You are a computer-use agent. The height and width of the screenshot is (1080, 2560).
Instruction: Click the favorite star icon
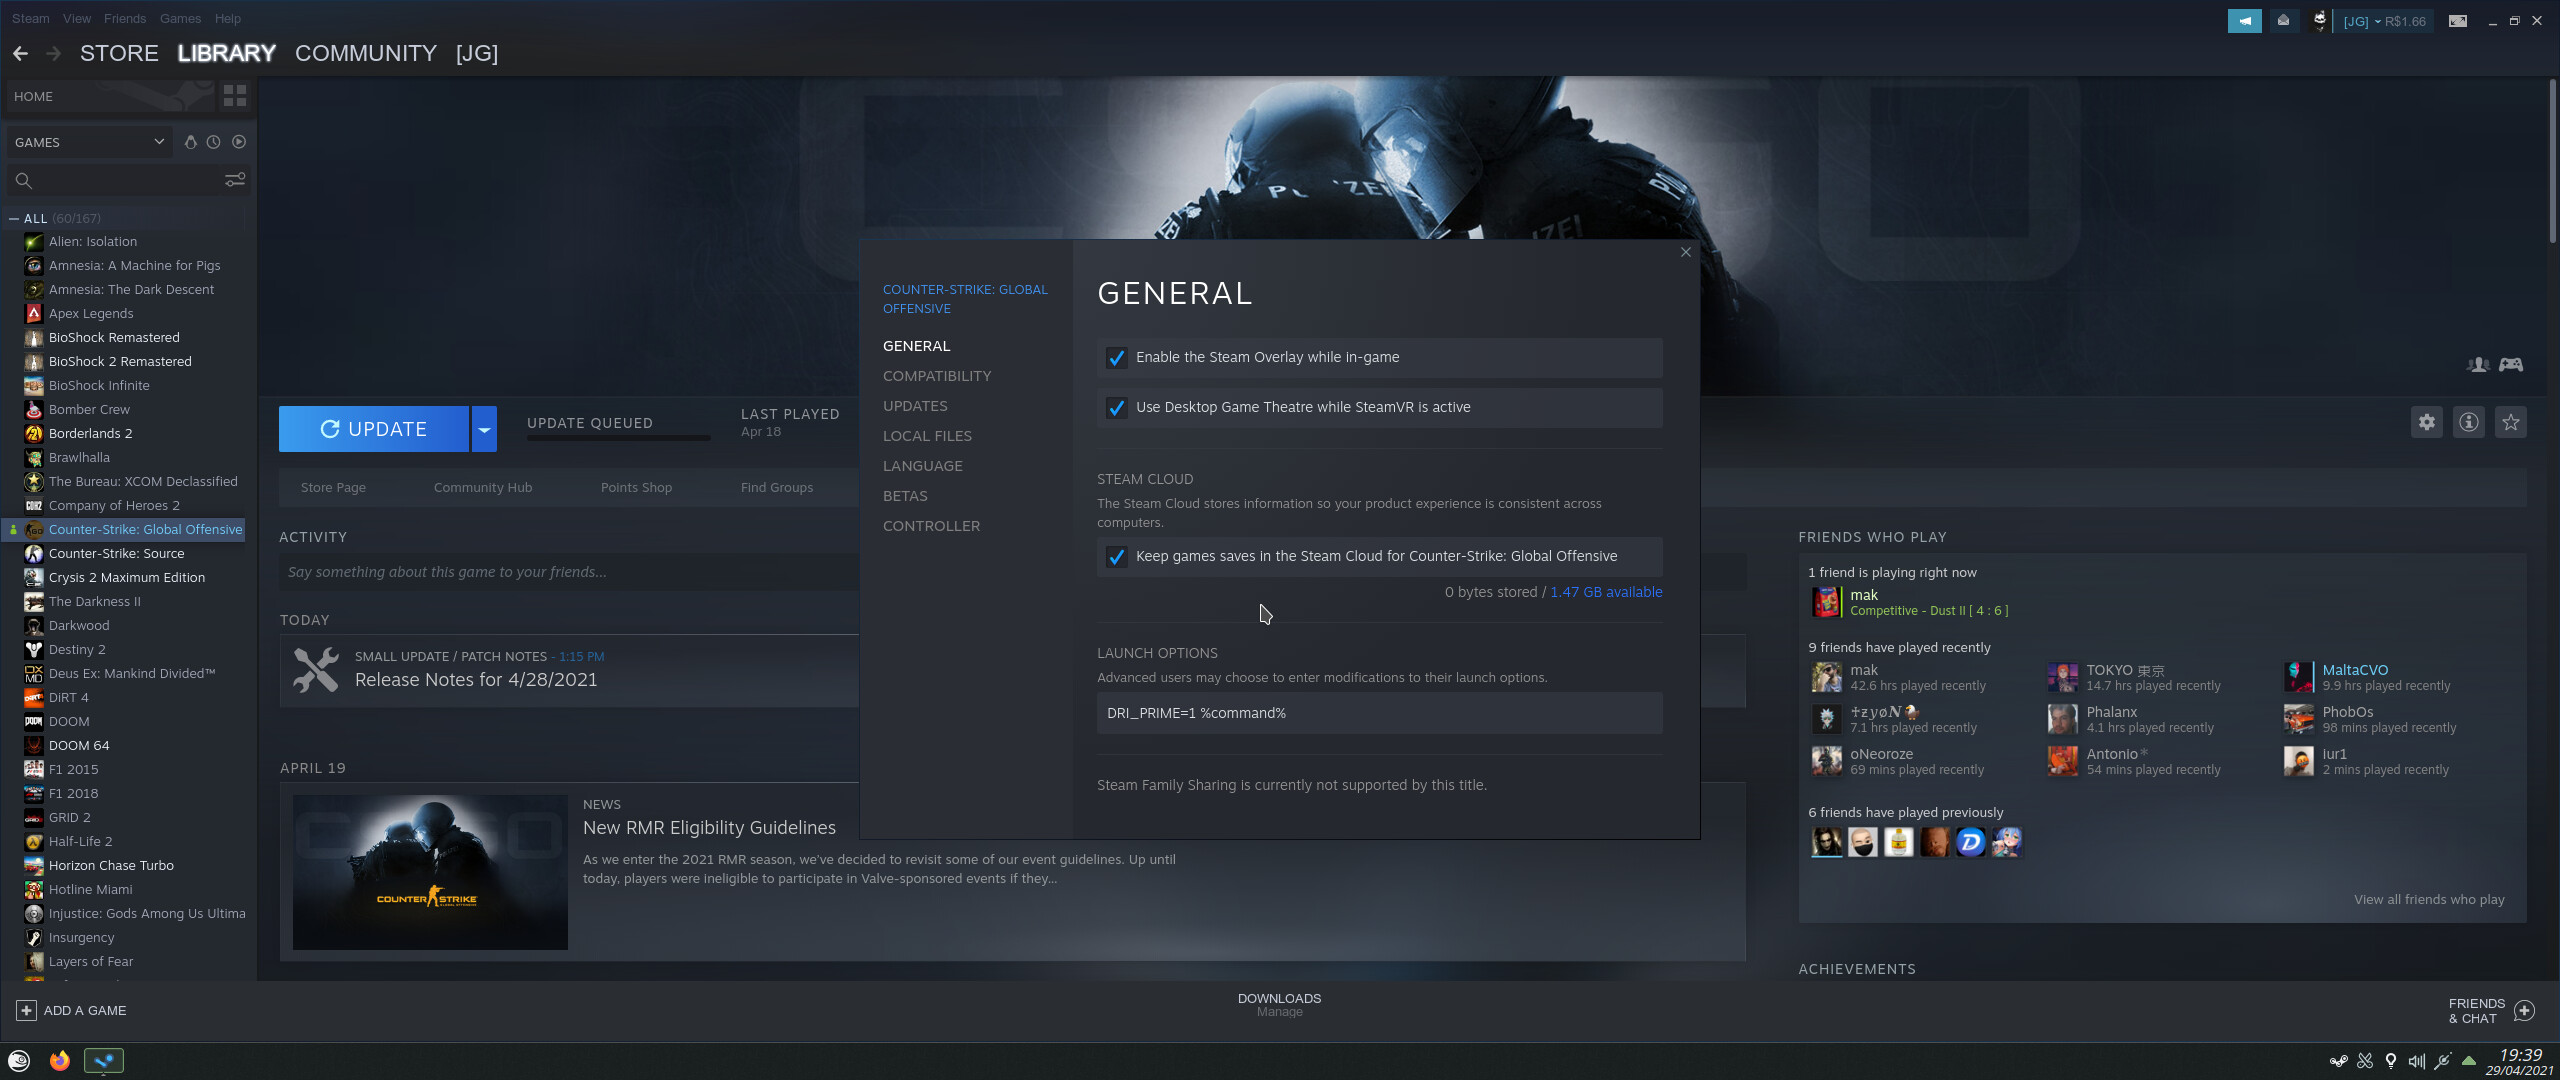(2511, 422)
